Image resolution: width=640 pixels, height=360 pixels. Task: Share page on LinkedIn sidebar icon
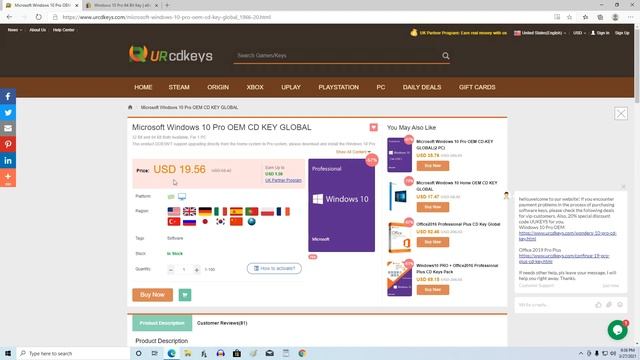[x=8, y=160]
